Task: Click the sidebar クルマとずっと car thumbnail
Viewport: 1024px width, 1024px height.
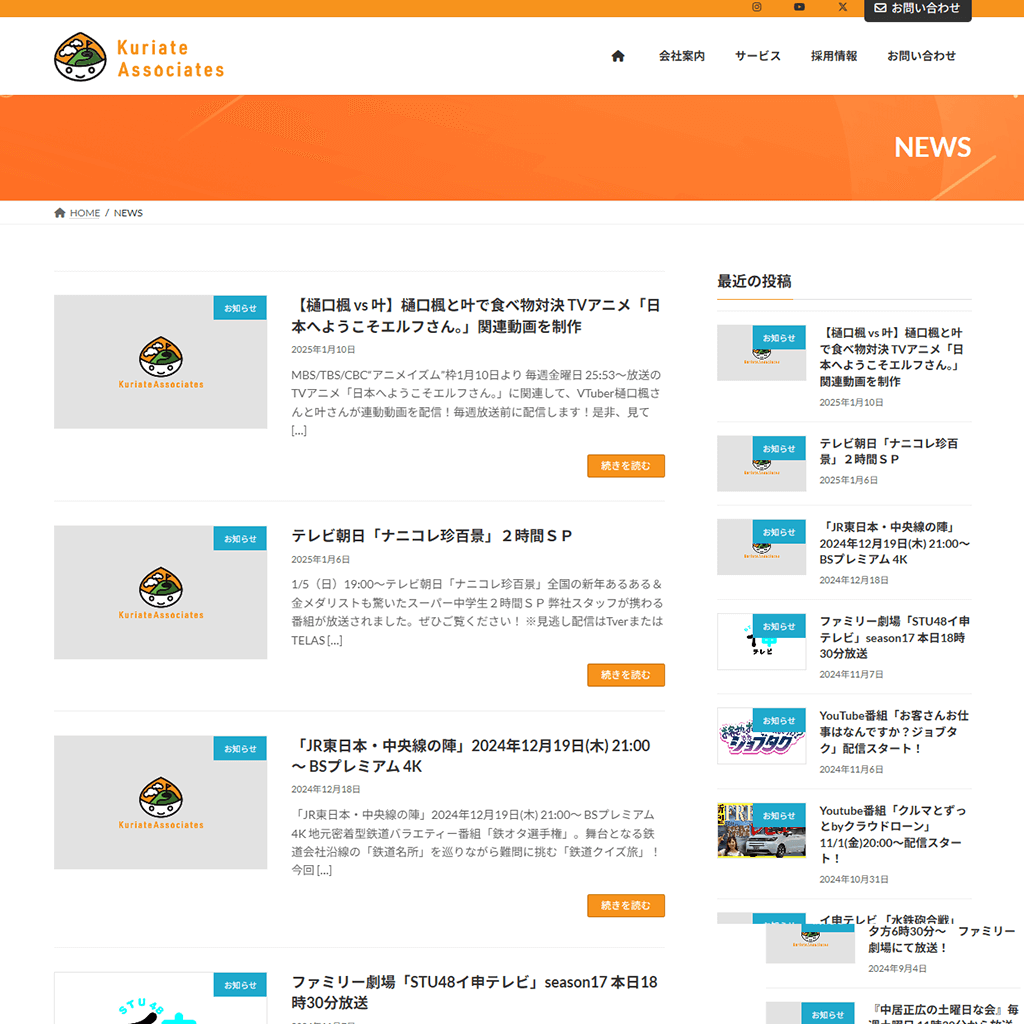Action: click(761, 831)
